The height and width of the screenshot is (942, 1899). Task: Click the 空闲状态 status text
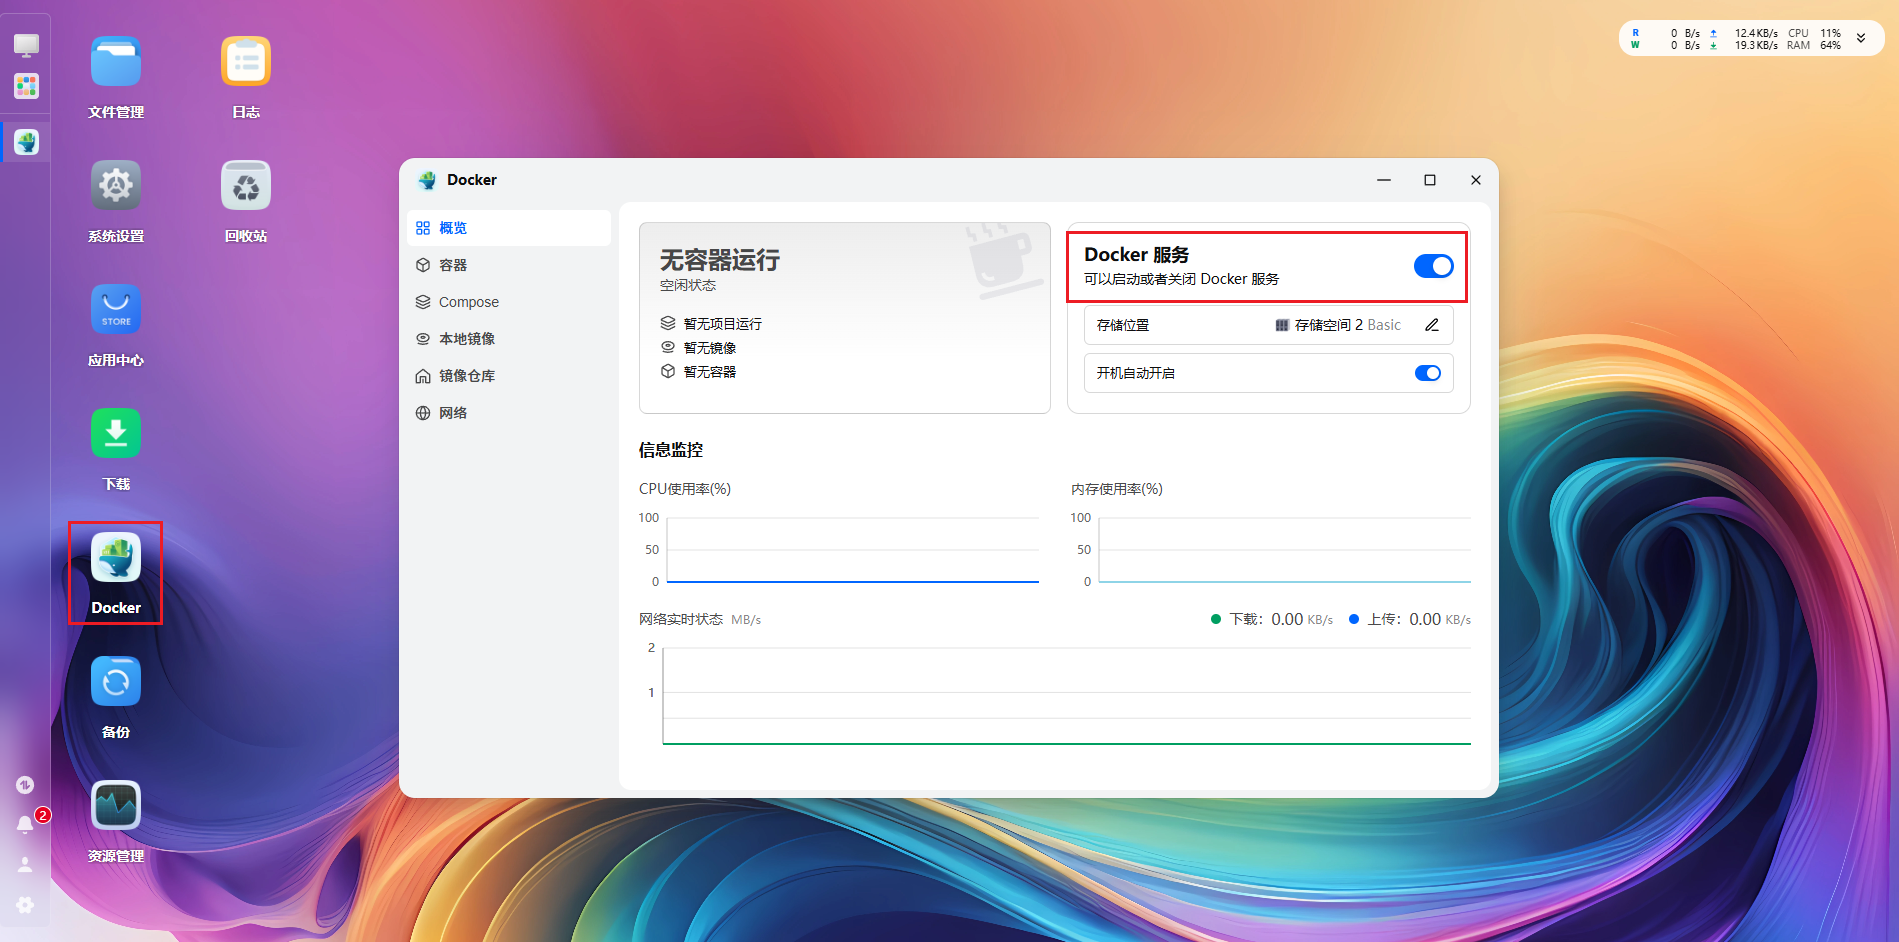click(x=688, y=286)
